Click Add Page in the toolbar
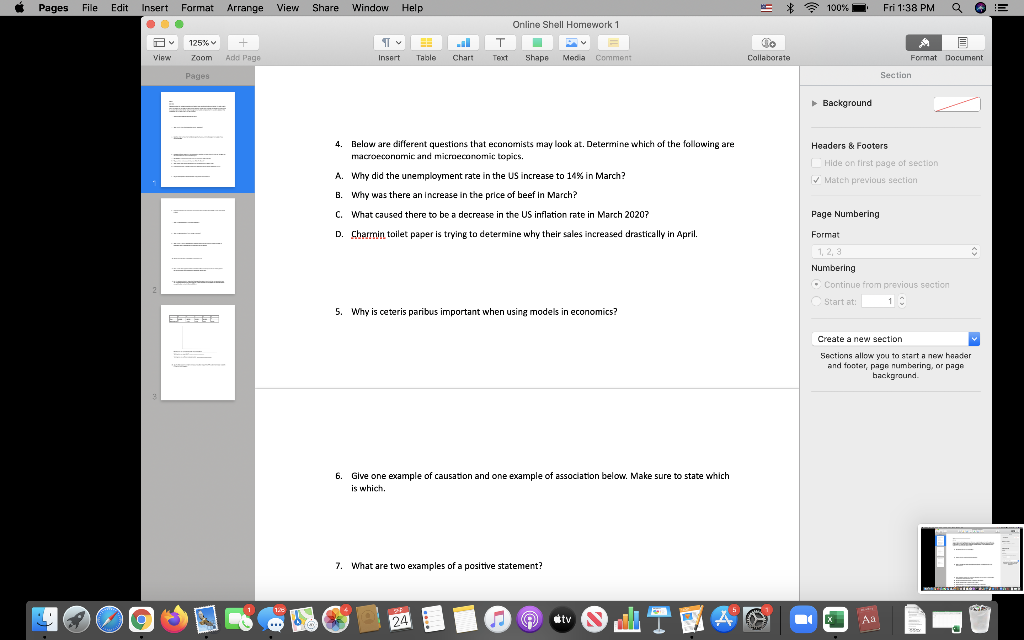The height and width of the screenshot is (640, 1024). (x=242, y=42)
